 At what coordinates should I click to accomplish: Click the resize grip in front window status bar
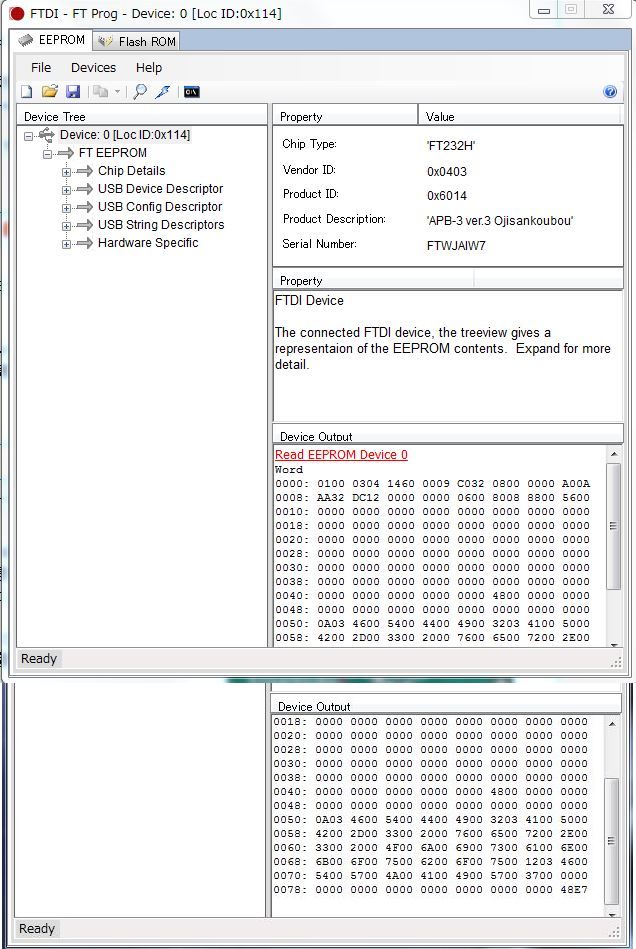[617, 662]
